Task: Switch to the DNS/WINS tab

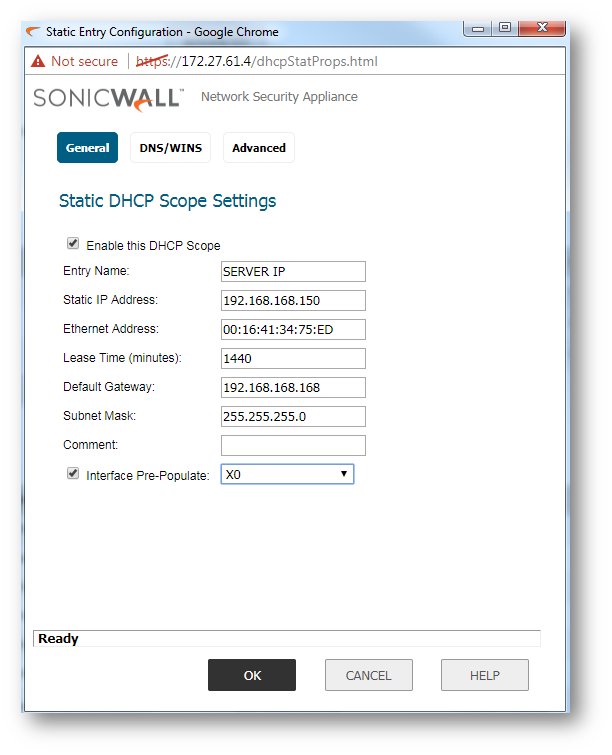Action: point(170,148)
